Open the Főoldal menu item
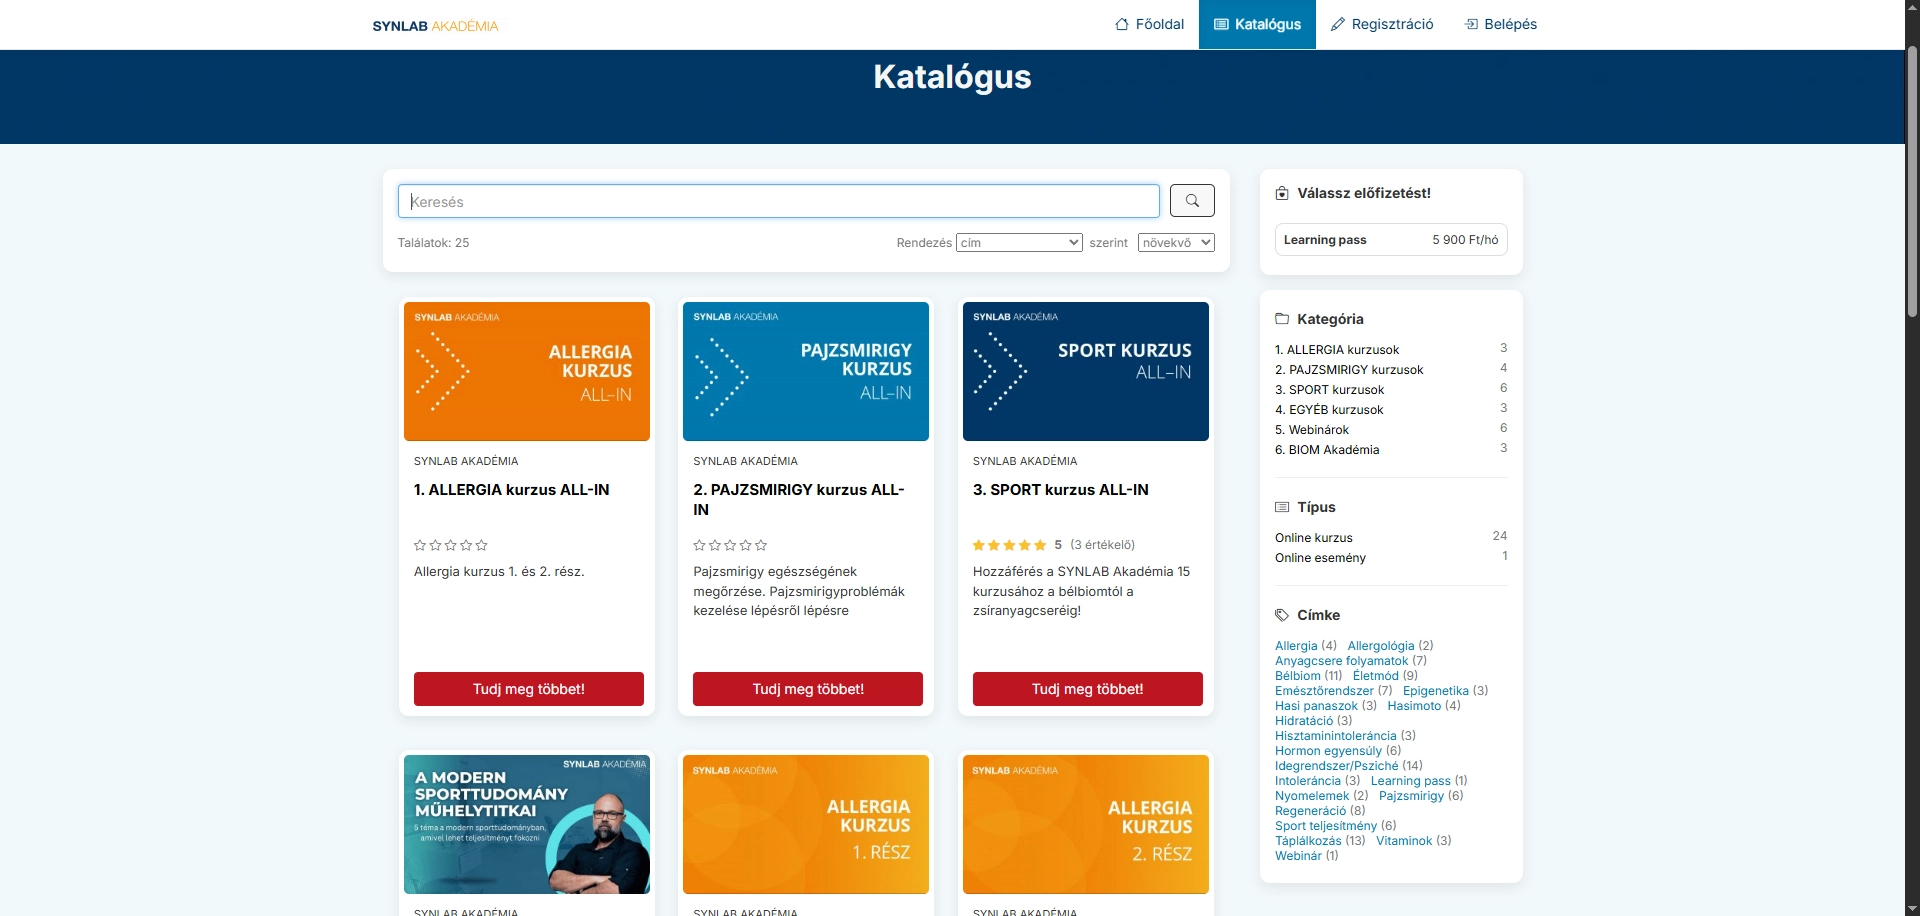Image resolution: width=1920 pixels, height=916 pixels. pyautogui.click(x=1149, y=24)
